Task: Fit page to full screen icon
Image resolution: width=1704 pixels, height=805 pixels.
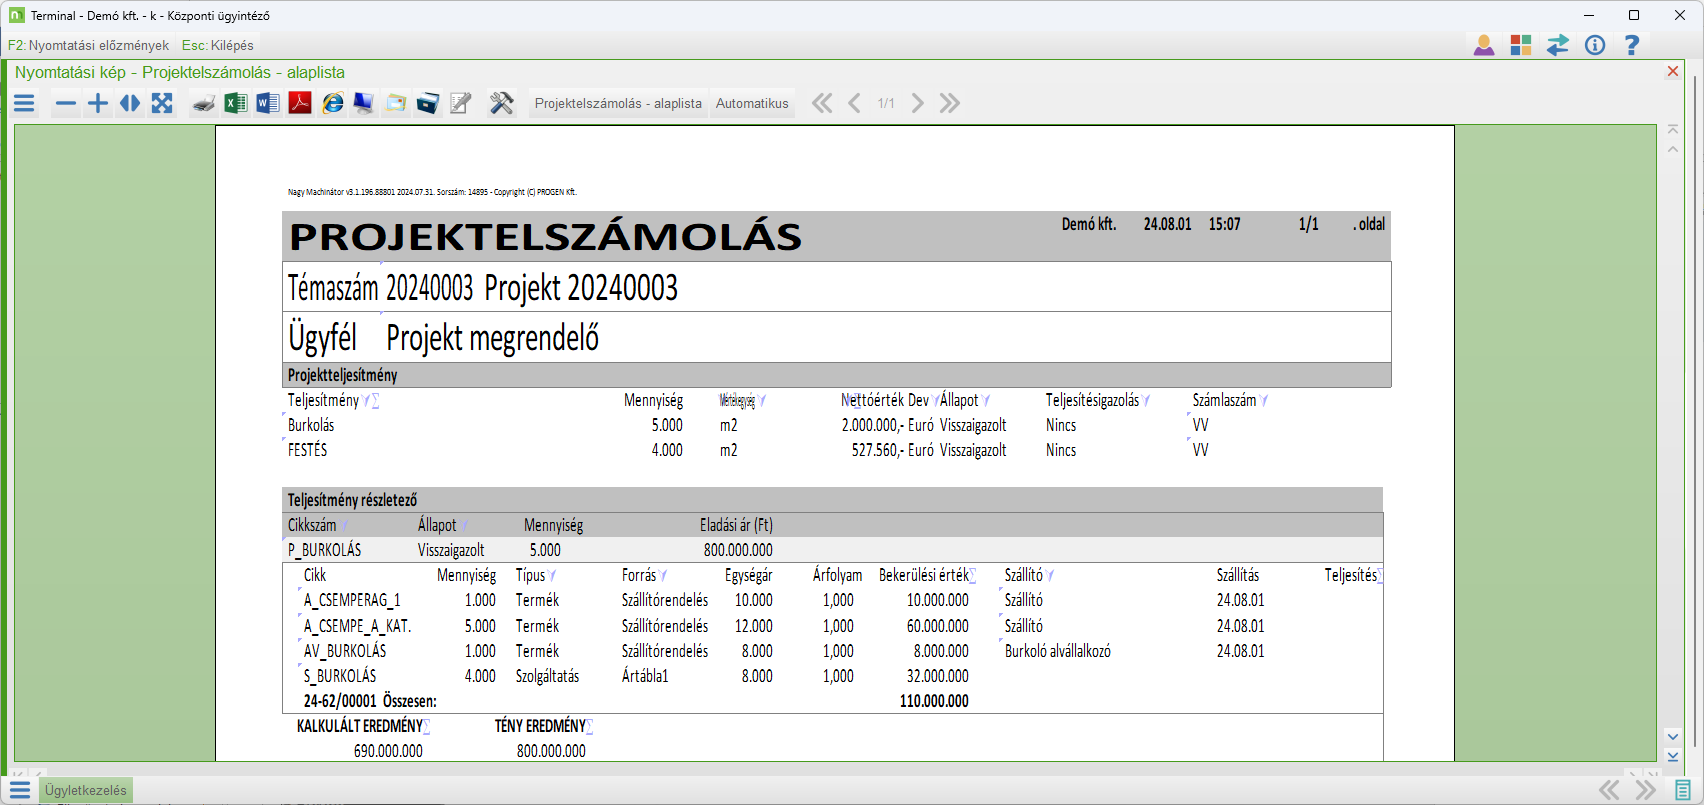Action: click(162, 103)
